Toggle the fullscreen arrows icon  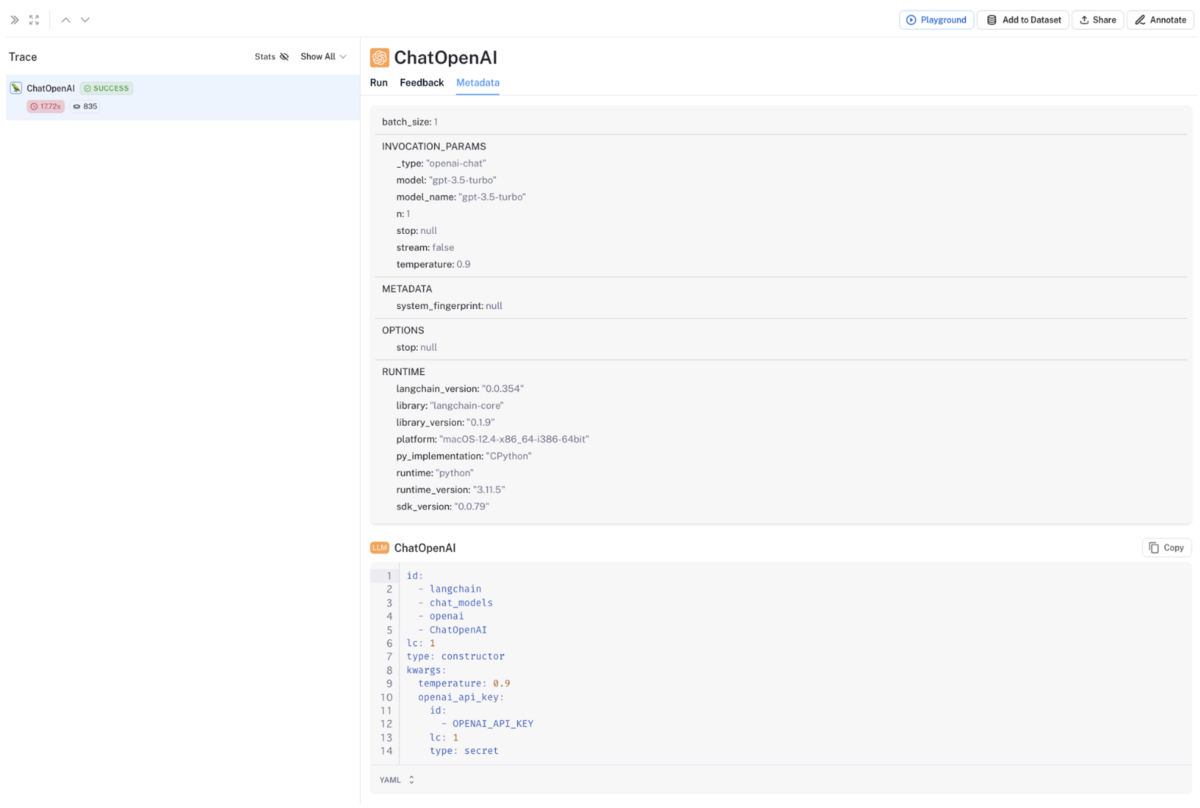[x=34, y=19]
